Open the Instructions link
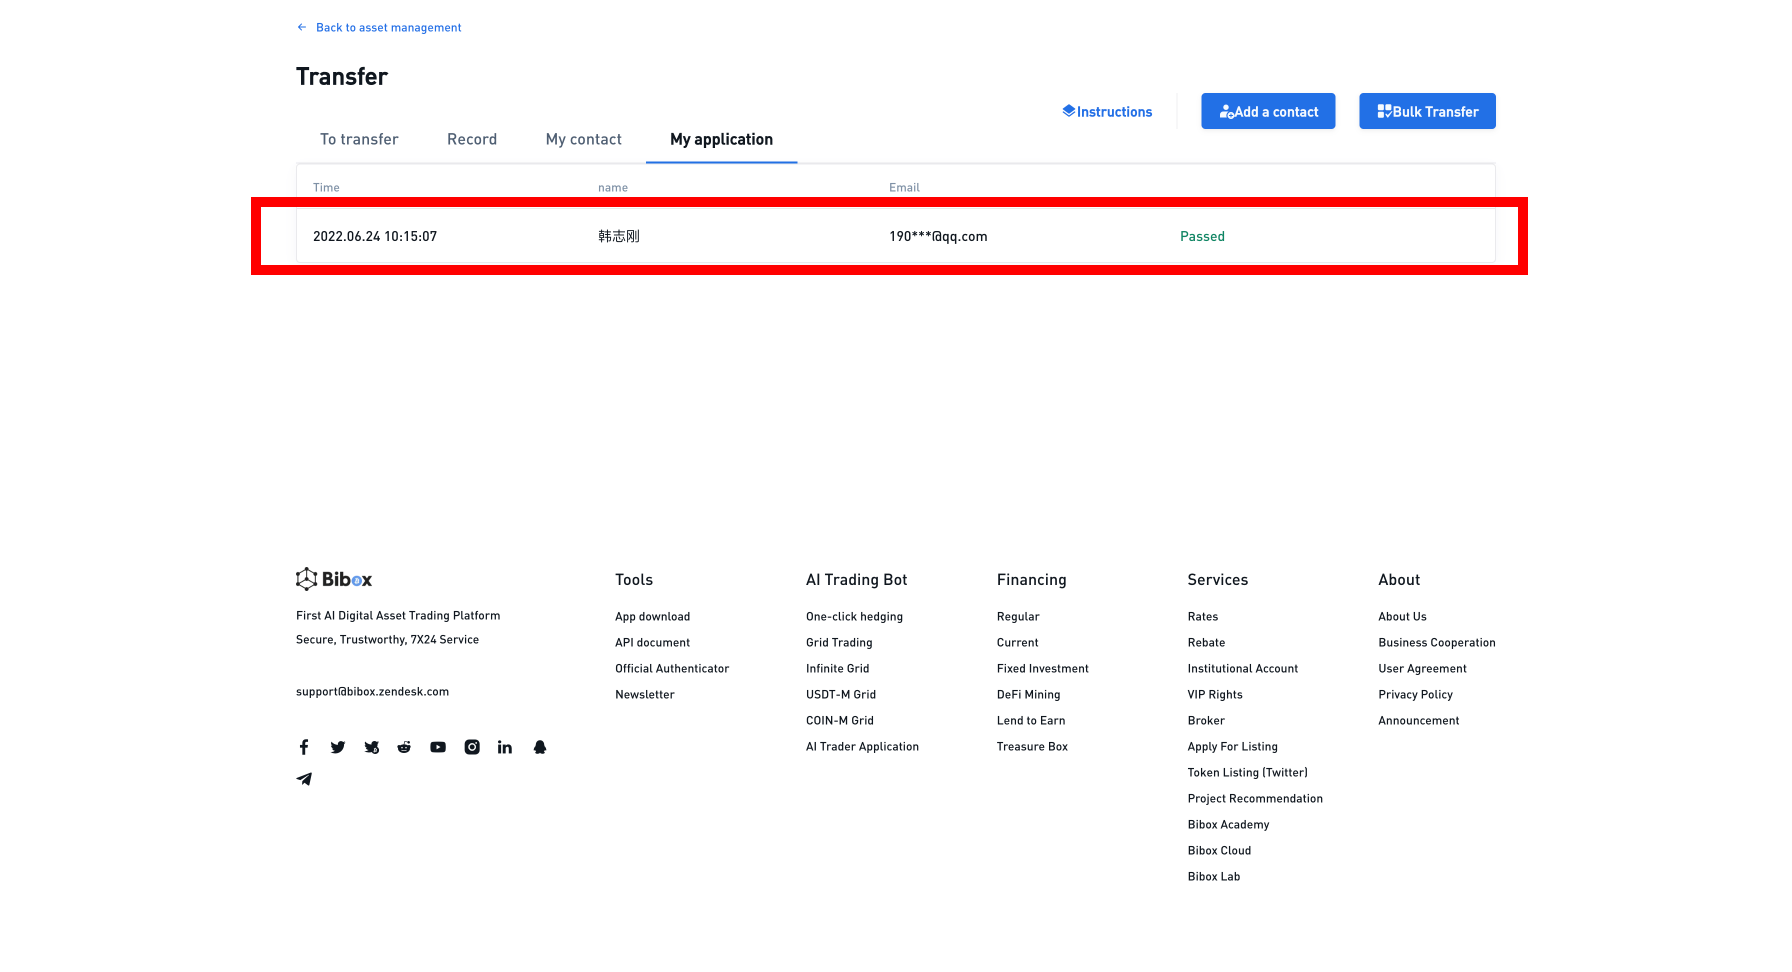The image size is (1792, 972). click(x=1107, y=112)
